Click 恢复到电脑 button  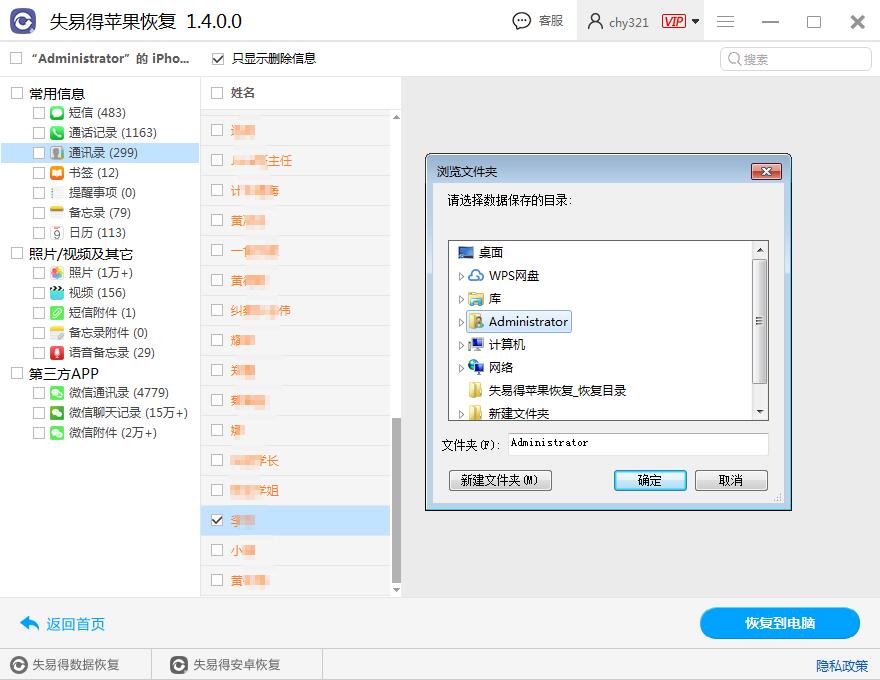(780, 623)
